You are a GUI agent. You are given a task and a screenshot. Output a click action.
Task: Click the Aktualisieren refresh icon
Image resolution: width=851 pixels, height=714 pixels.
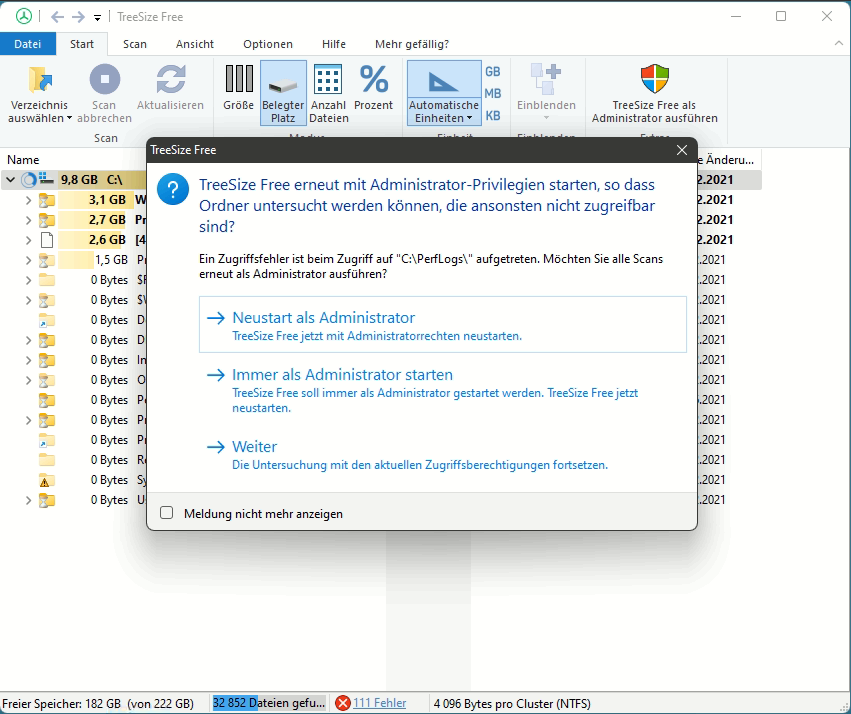pos(170,79)
